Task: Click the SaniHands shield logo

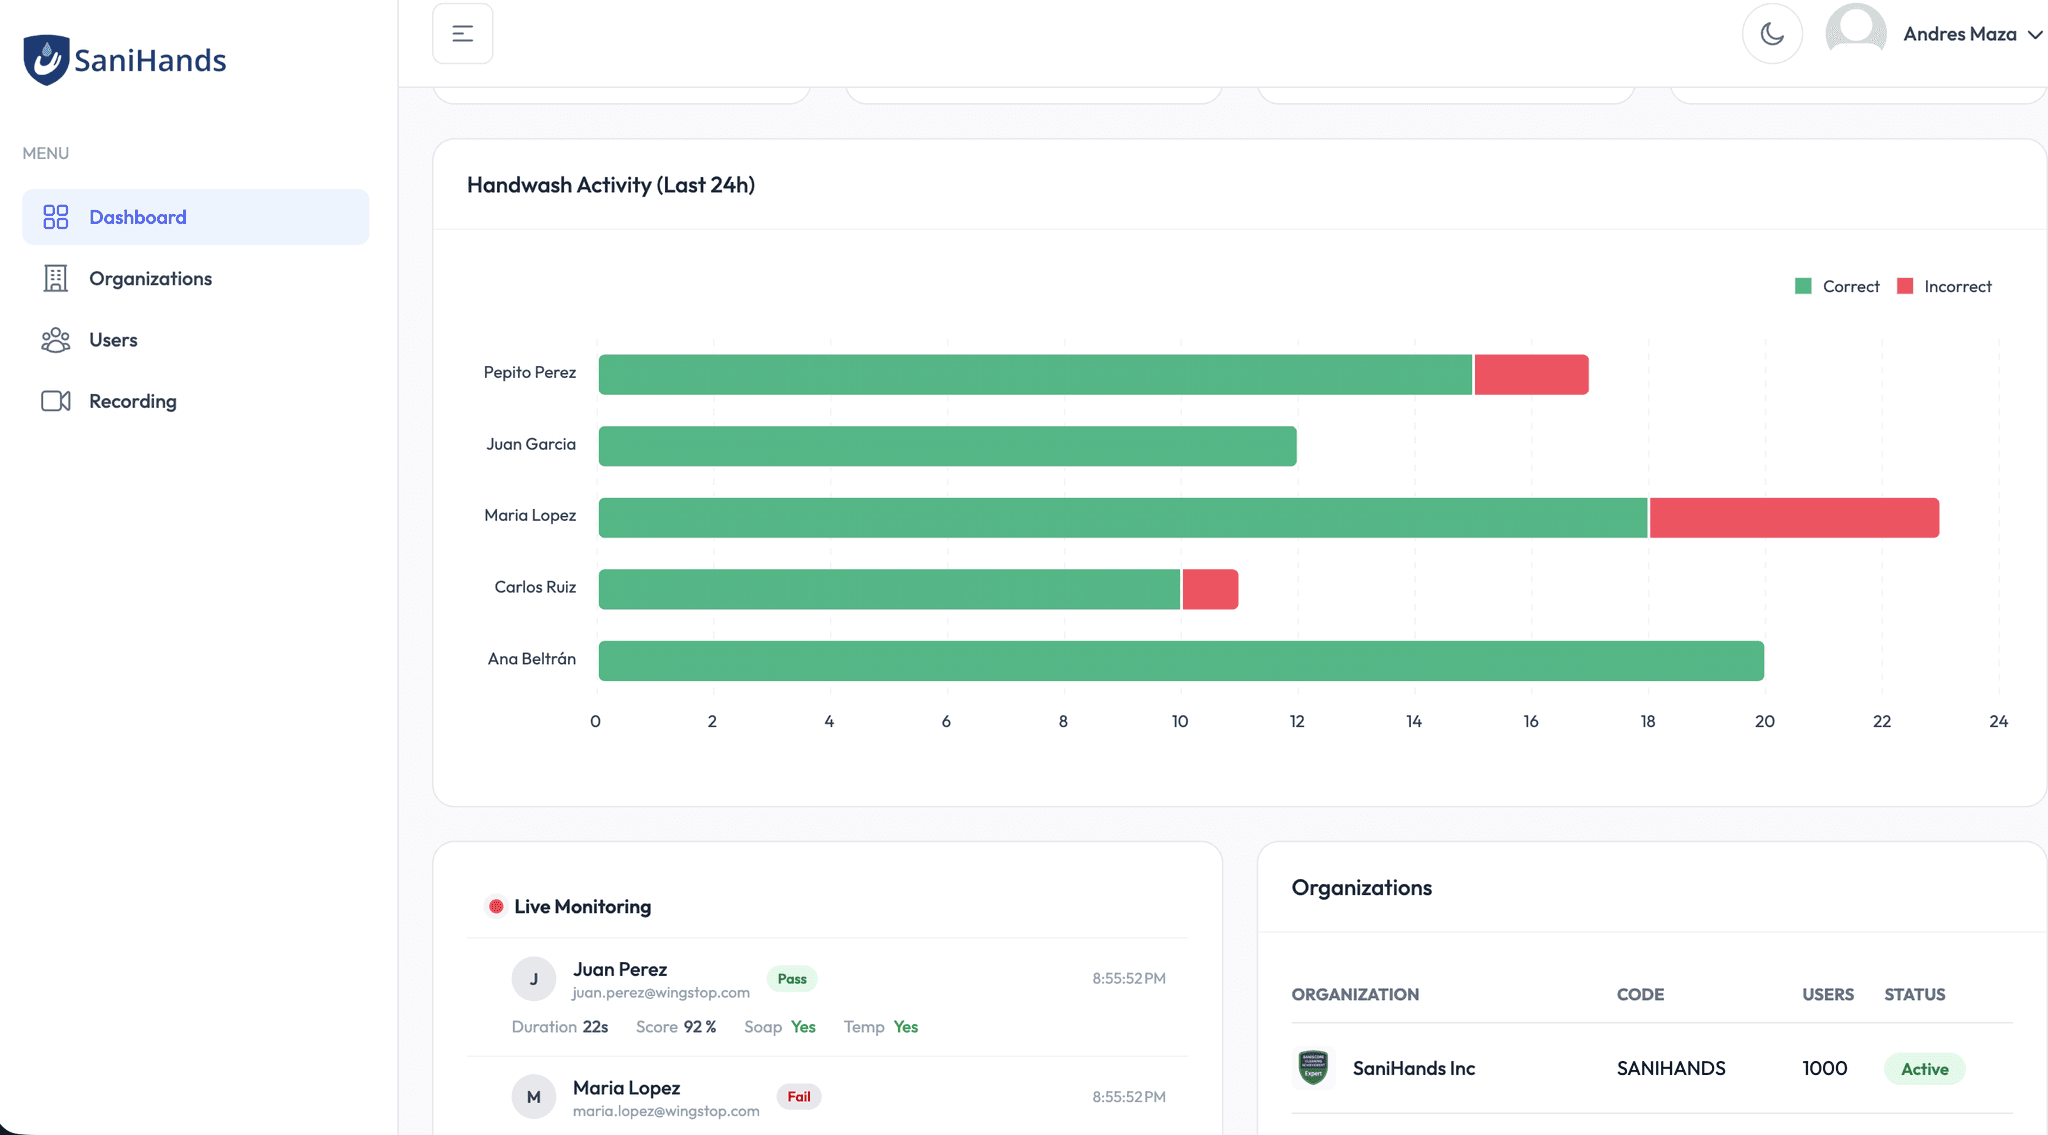Action: point(46,60)
